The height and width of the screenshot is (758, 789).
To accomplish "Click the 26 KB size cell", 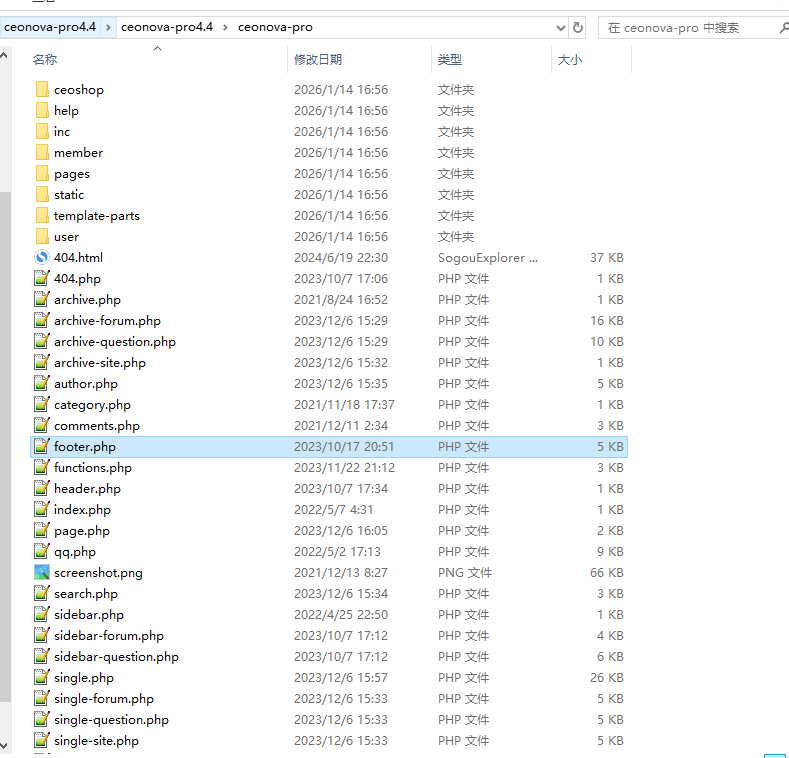I will tap(606, 677).
